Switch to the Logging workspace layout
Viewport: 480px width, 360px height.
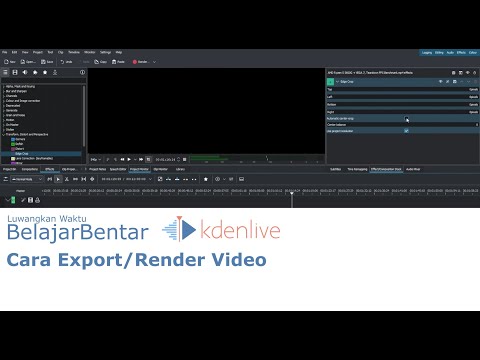coord(427,53)
